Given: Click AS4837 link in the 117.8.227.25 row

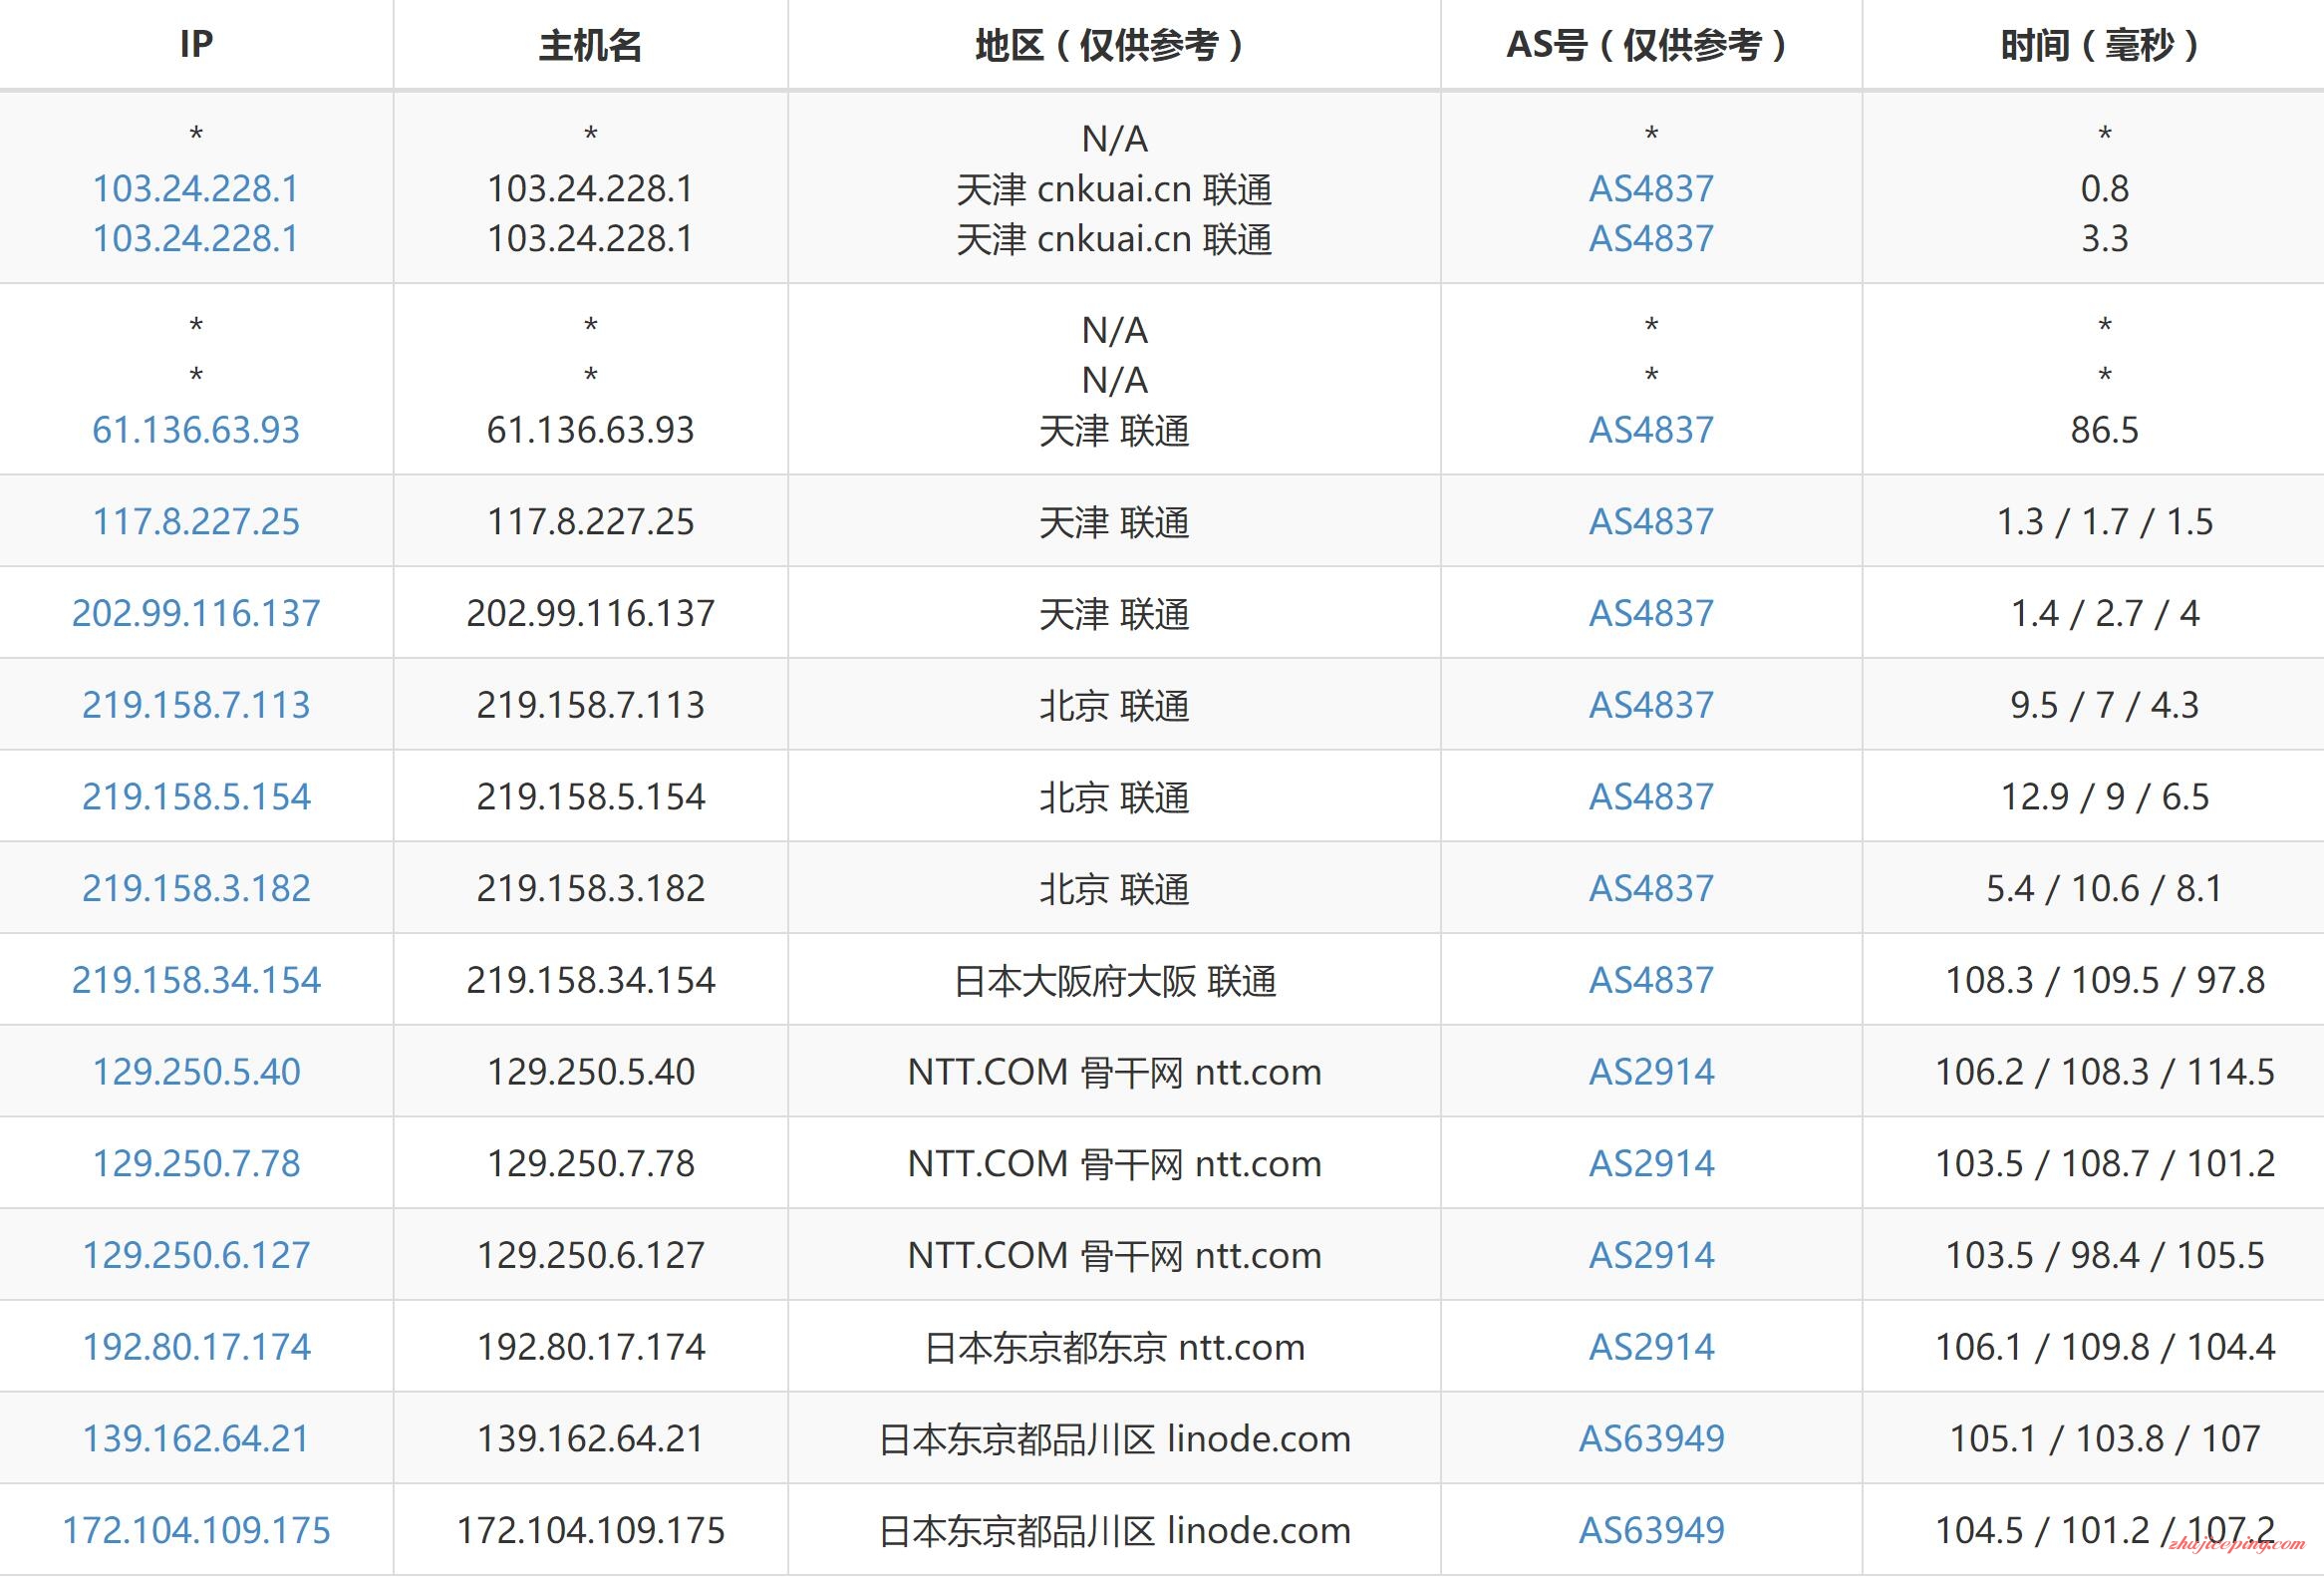Looking at the screenshot, I should click(x=1651, y=522).
